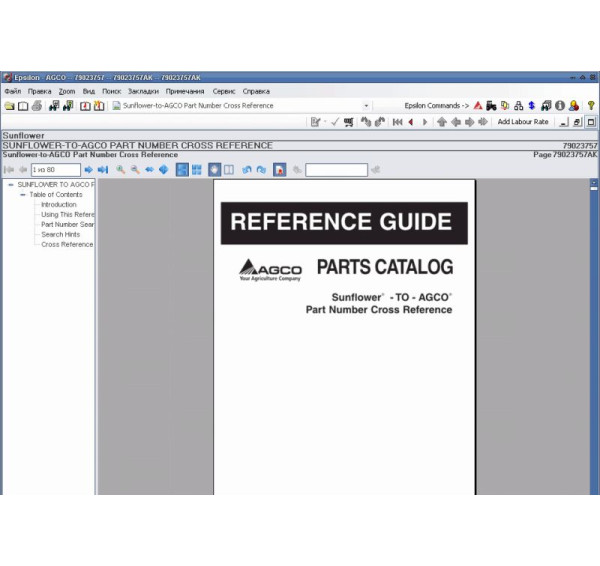Open the Закладки menu
Image resolution: width=600 pixels, height=566 pixels.
tap(143, 91)
